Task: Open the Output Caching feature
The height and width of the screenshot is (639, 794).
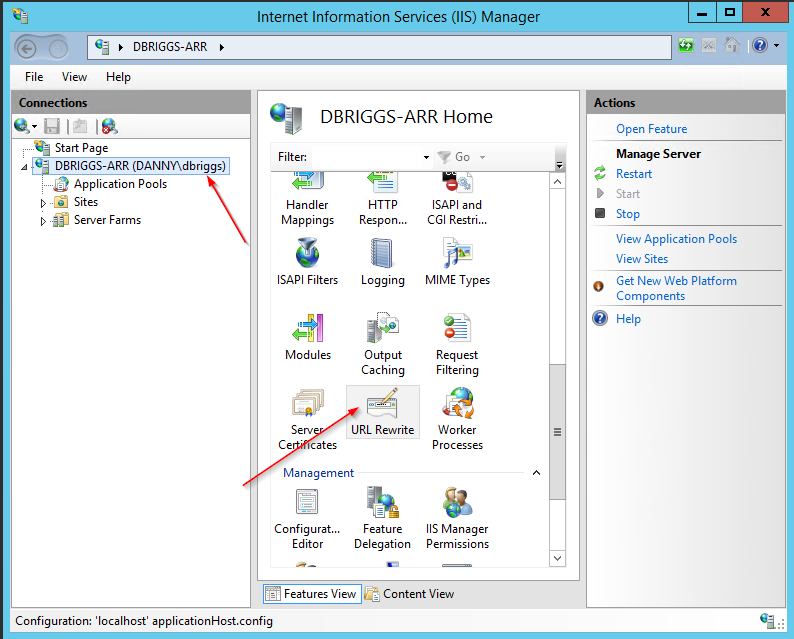Action: pyautogui.click(x=382, y=344)
